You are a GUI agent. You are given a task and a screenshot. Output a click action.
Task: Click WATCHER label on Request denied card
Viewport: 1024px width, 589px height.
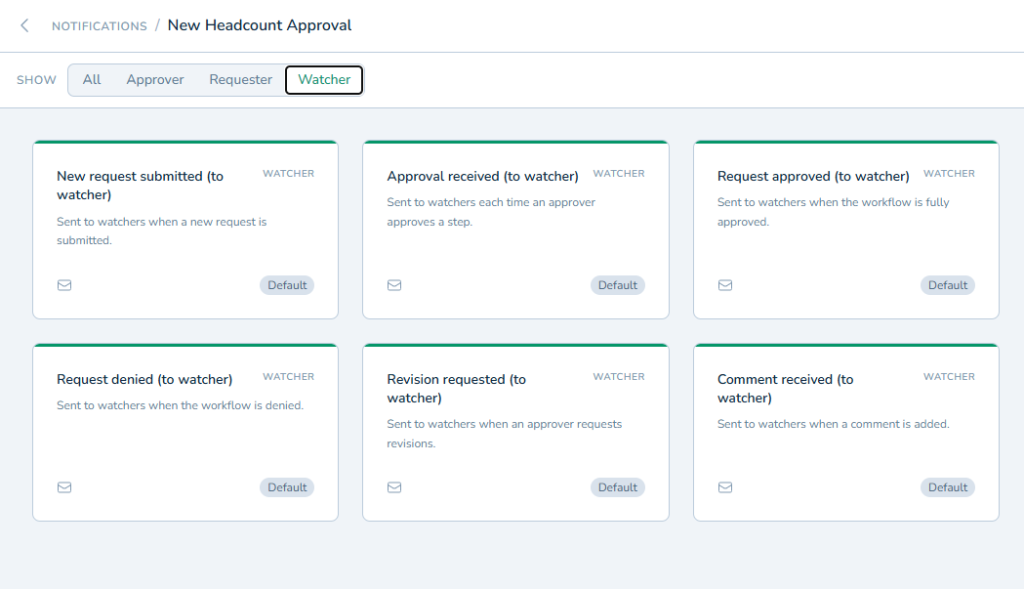point(289,377)
